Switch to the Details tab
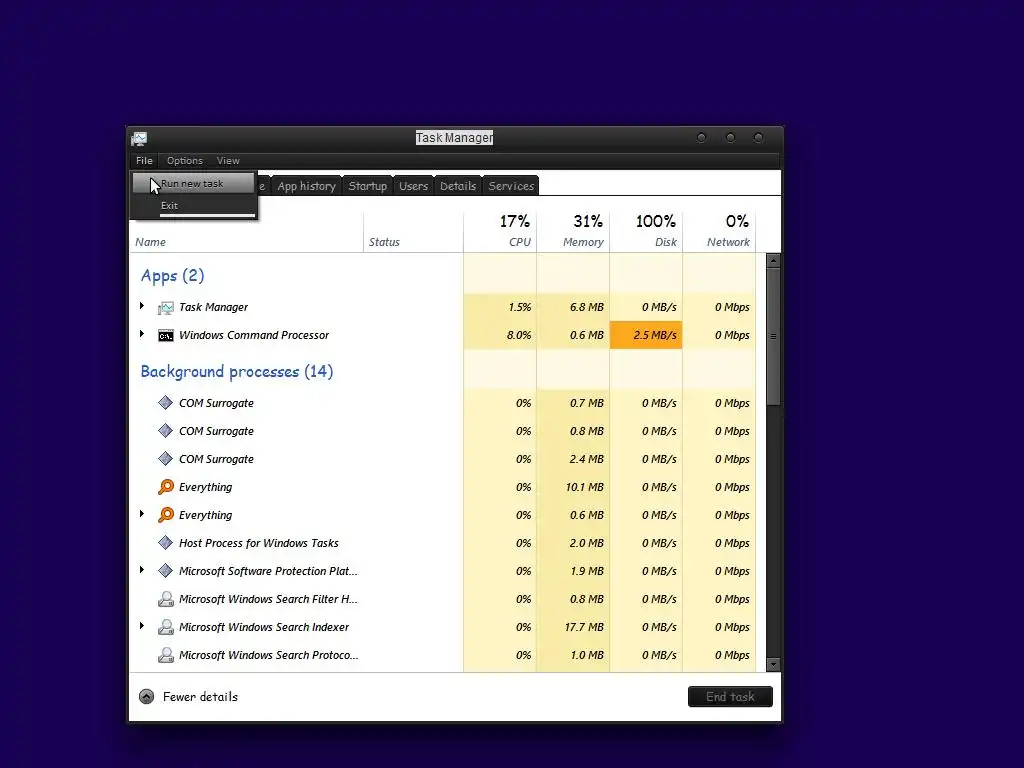This screenshot has width=1024, height=768. click(458, 186)
